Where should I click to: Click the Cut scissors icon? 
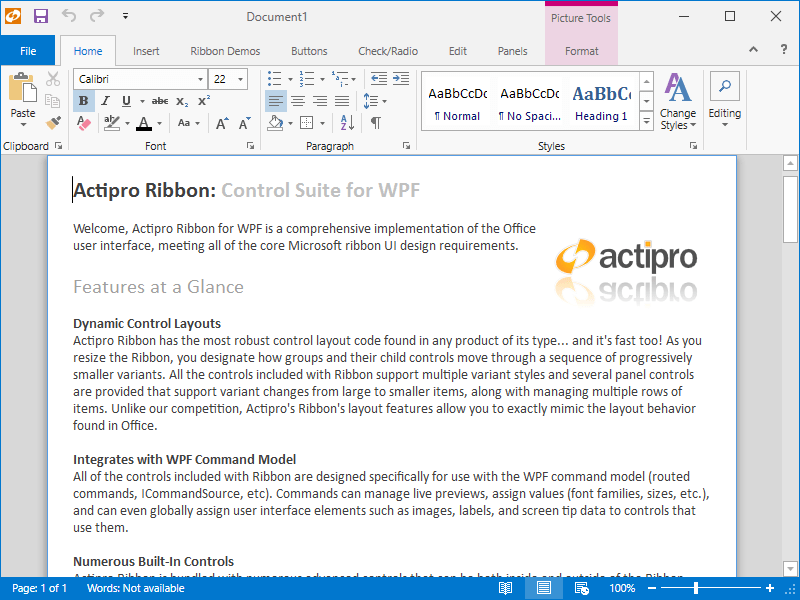53,79
